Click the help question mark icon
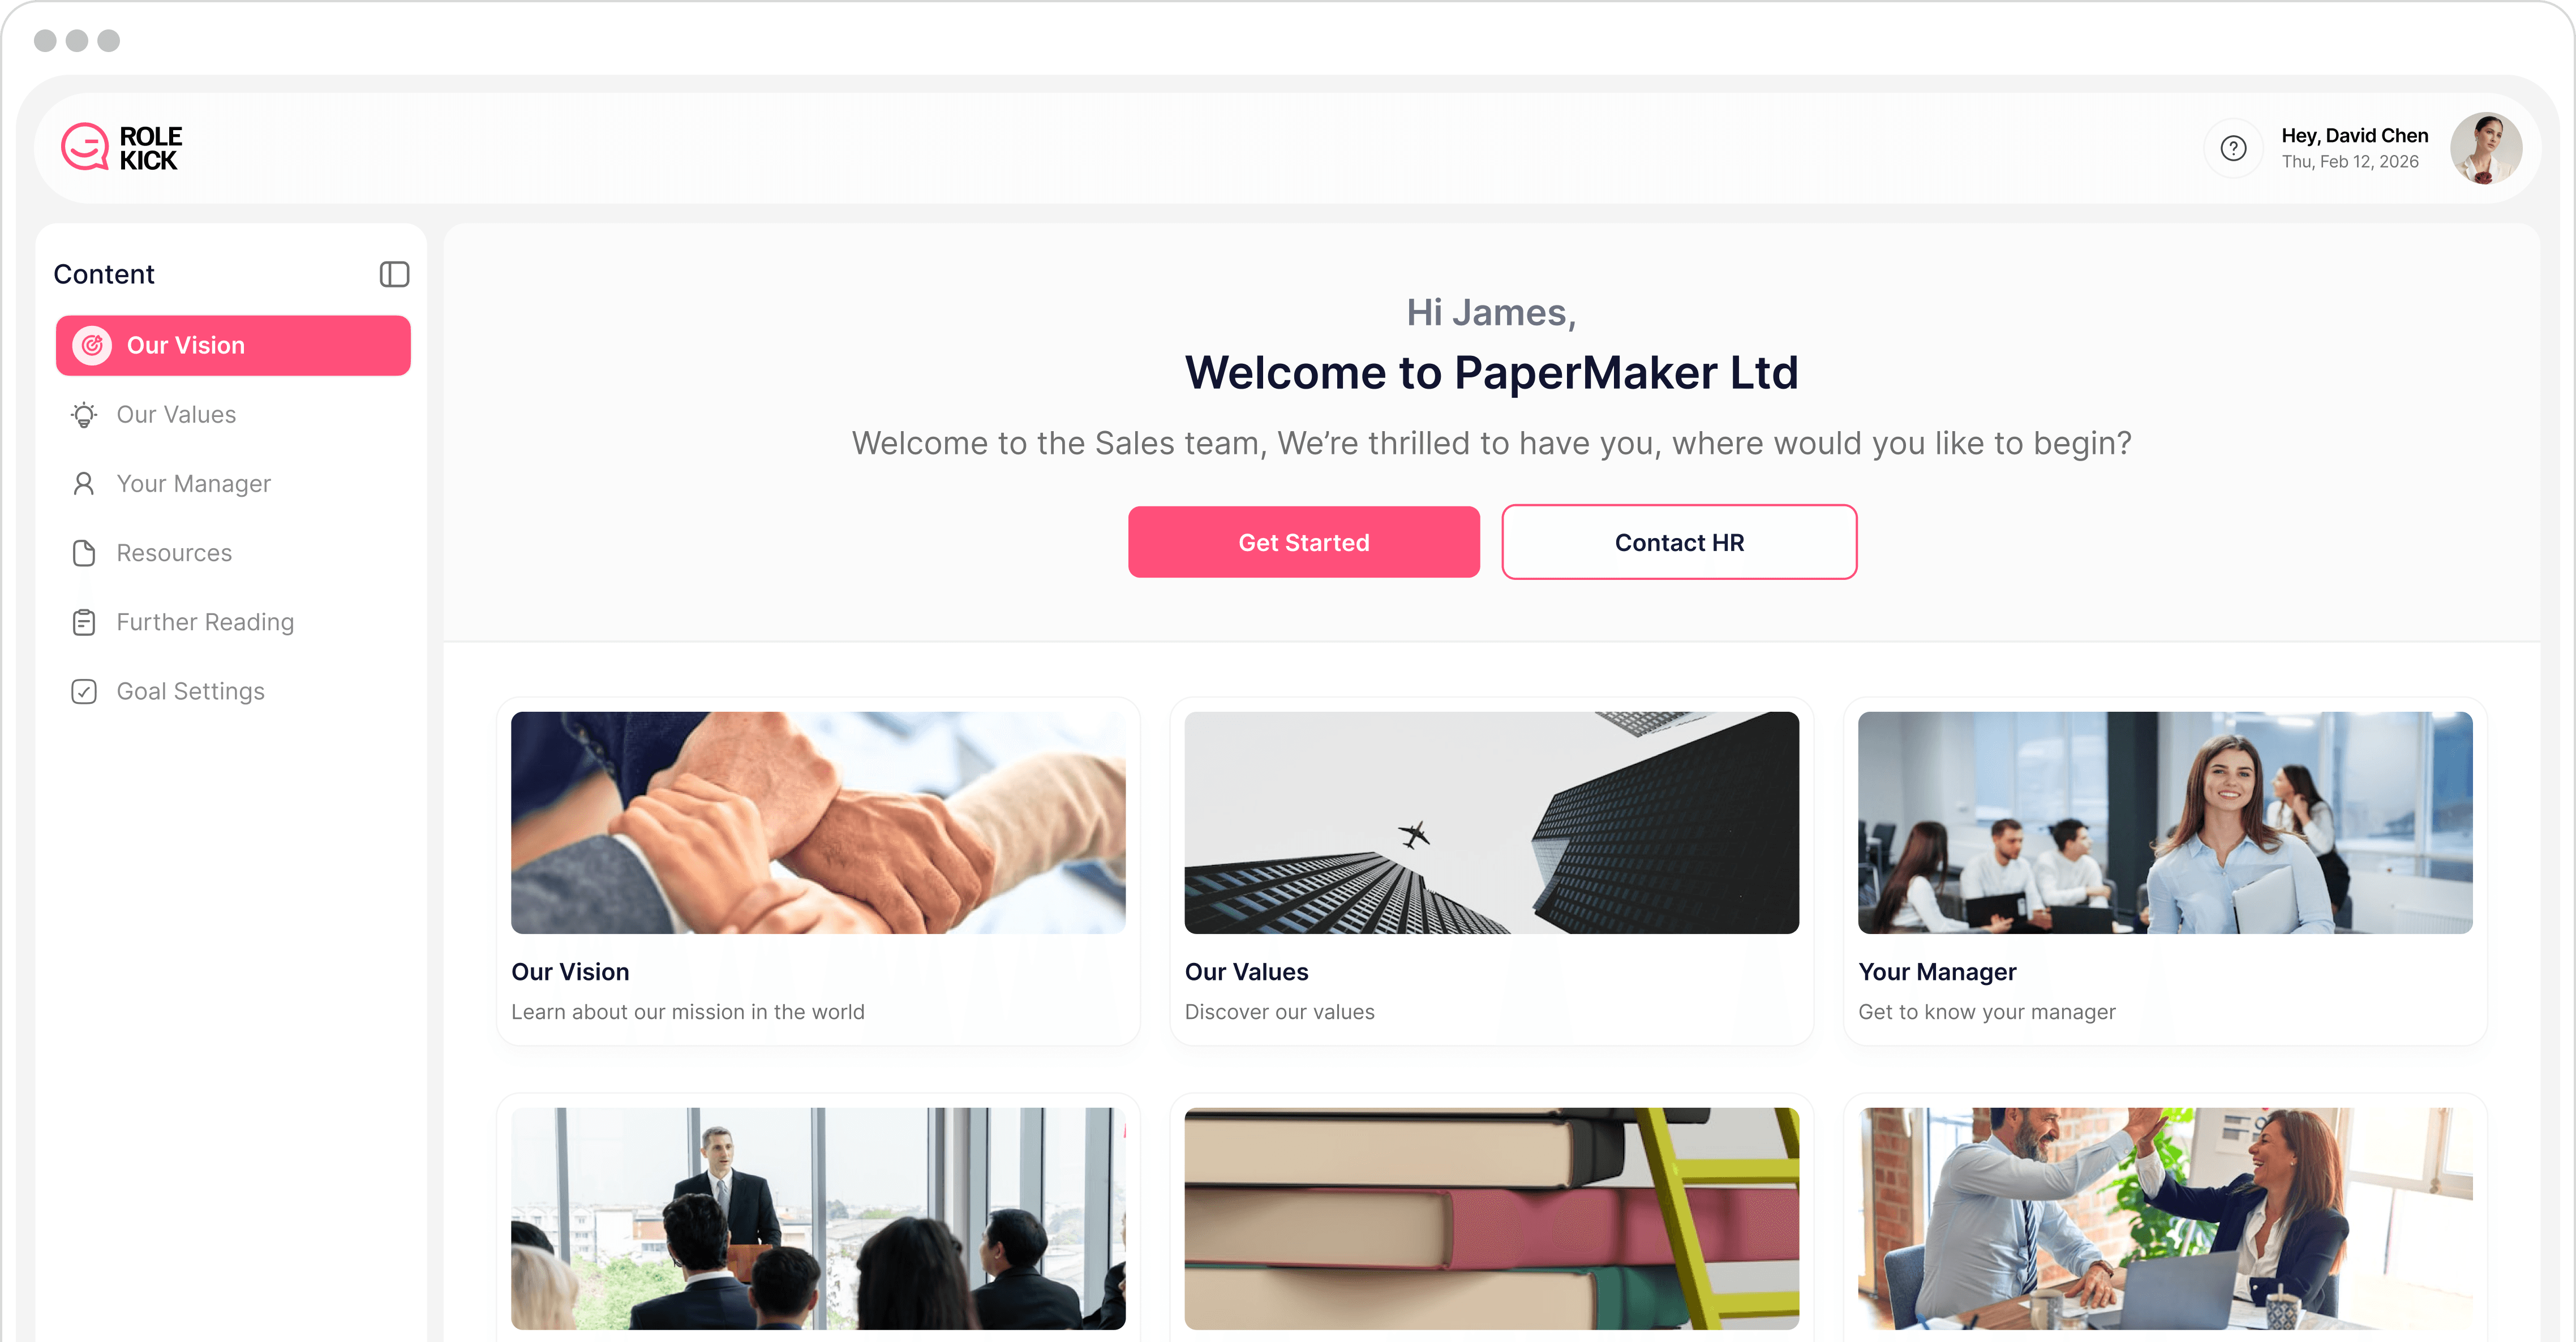This screenshot has height=1342, width=2576. (2233, 148)
